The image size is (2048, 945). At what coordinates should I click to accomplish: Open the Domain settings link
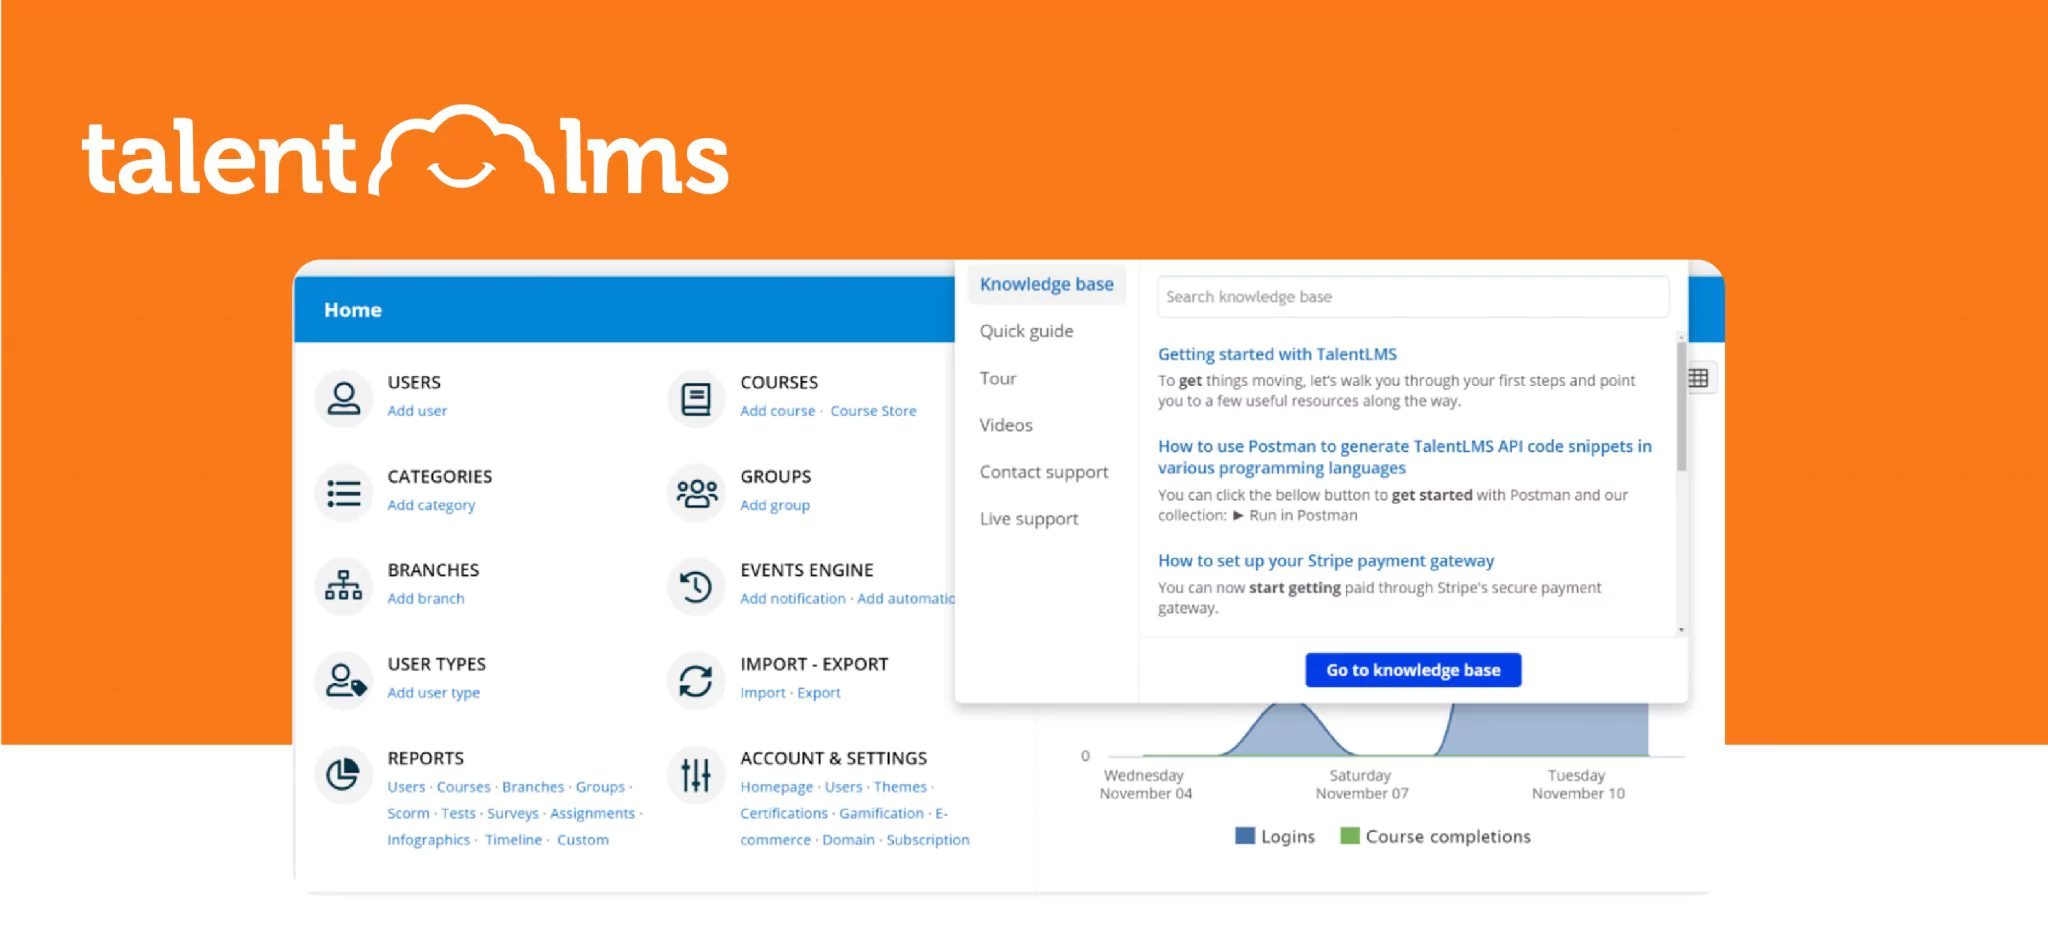click(x=848, y=840)
